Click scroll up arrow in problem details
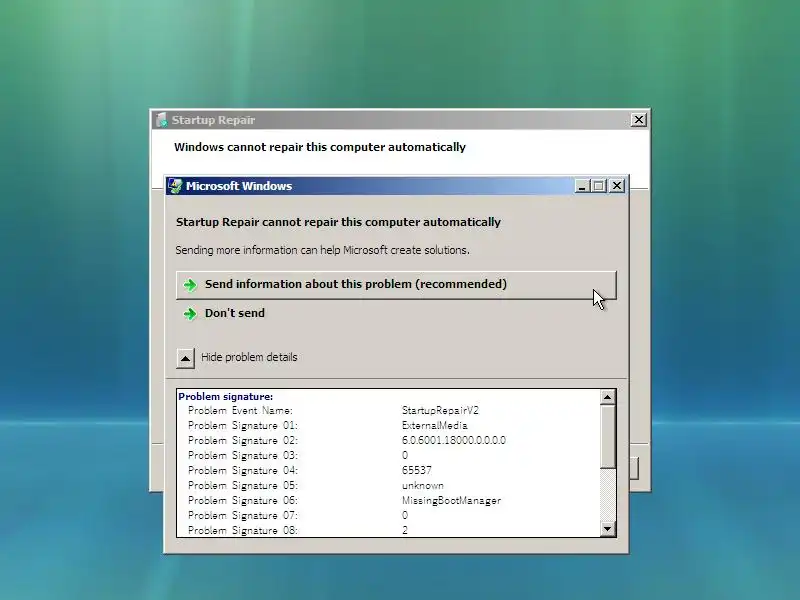The height and width of the screenshot is (600, 800). (x=607, y=397)
